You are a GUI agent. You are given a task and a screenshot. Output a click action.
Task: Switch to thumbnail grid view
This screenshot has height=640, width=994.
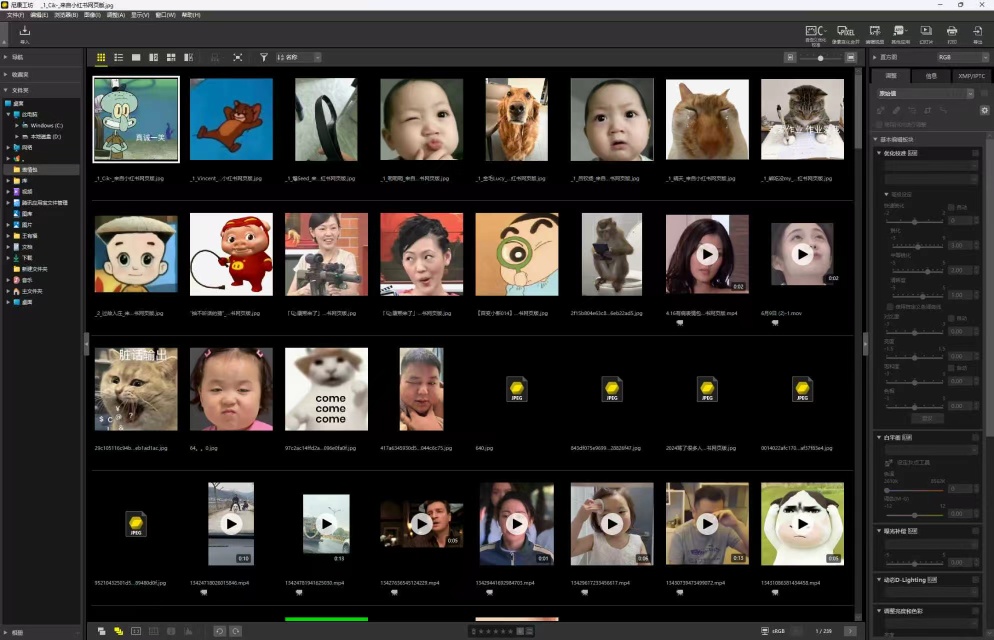(101, 58)
